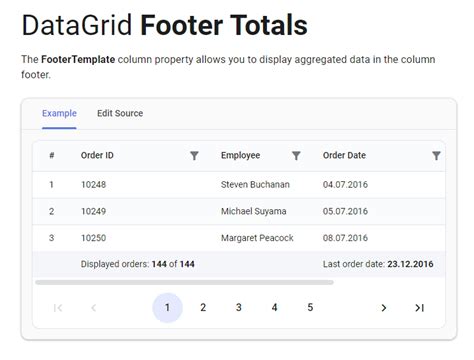Select the Margaret Peacock row
Image resolution: width=474 pixels, height=360 pixels.
click(x=239, y=238)
